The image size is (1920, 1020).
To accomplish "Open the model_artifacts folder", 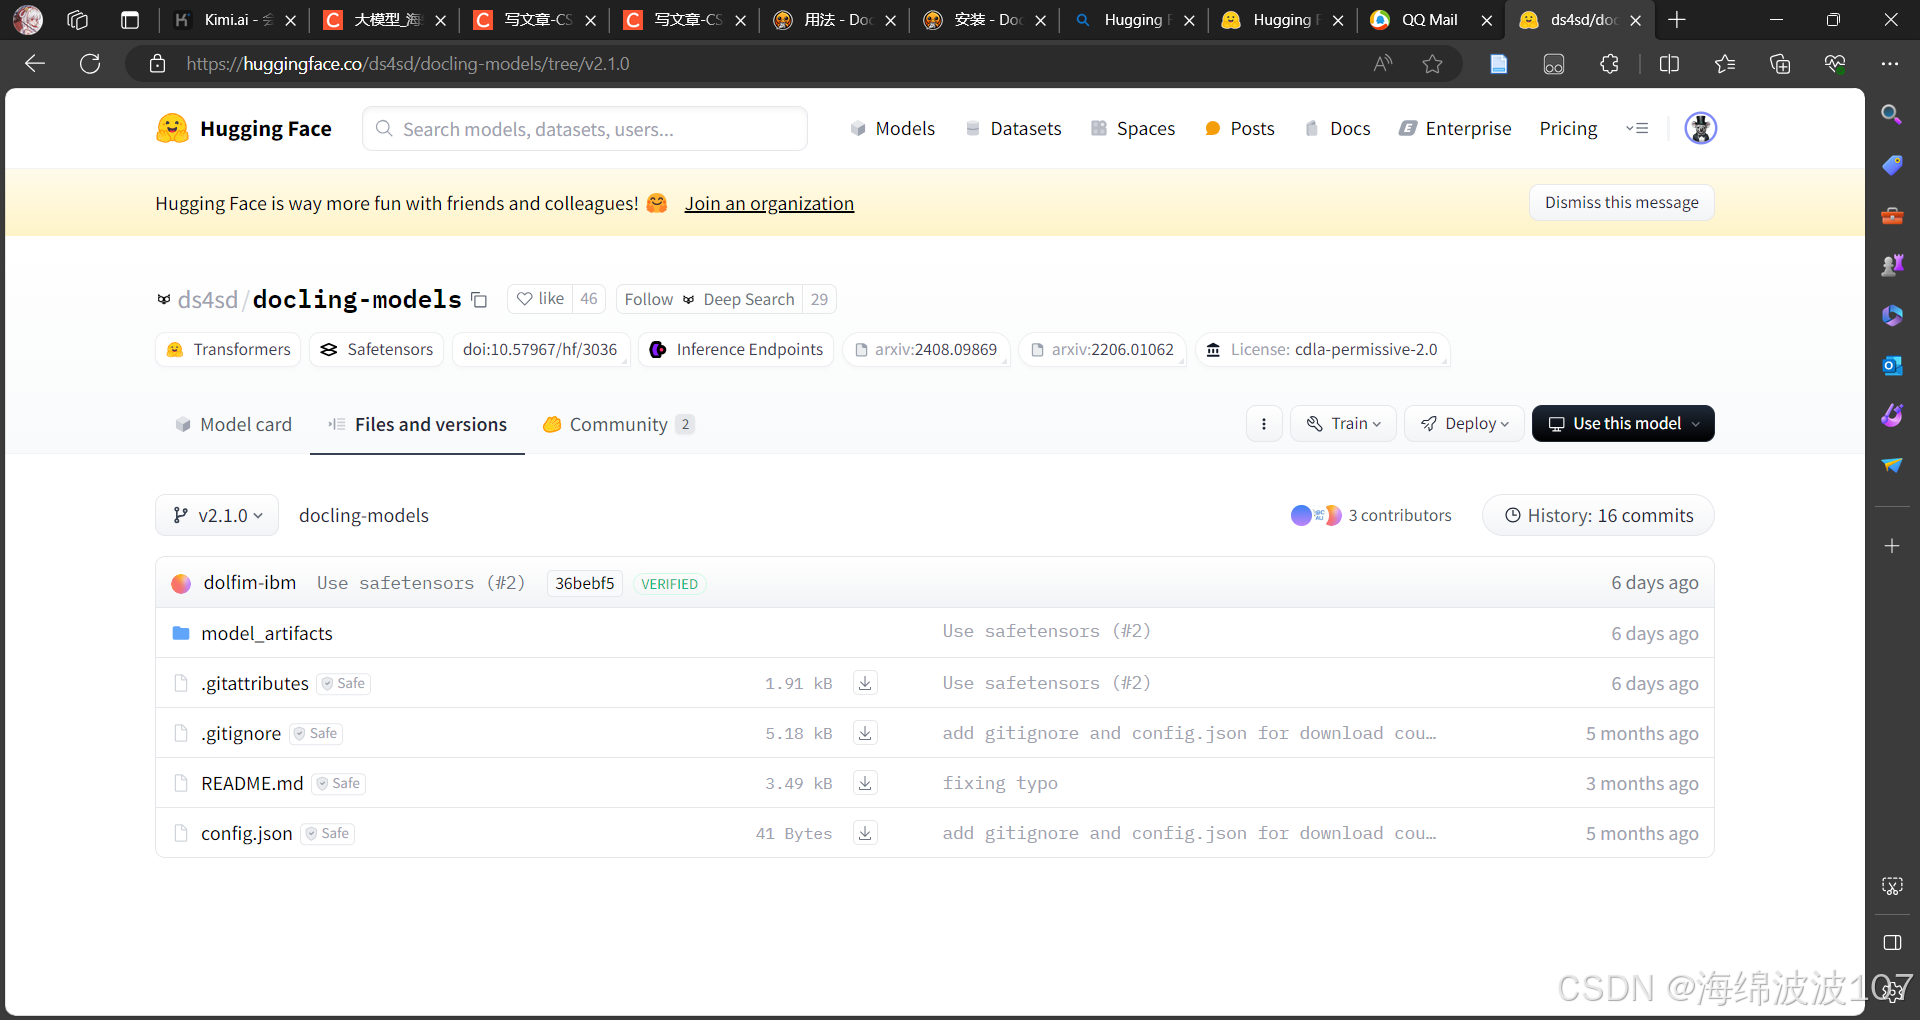I will coord(267,633).
